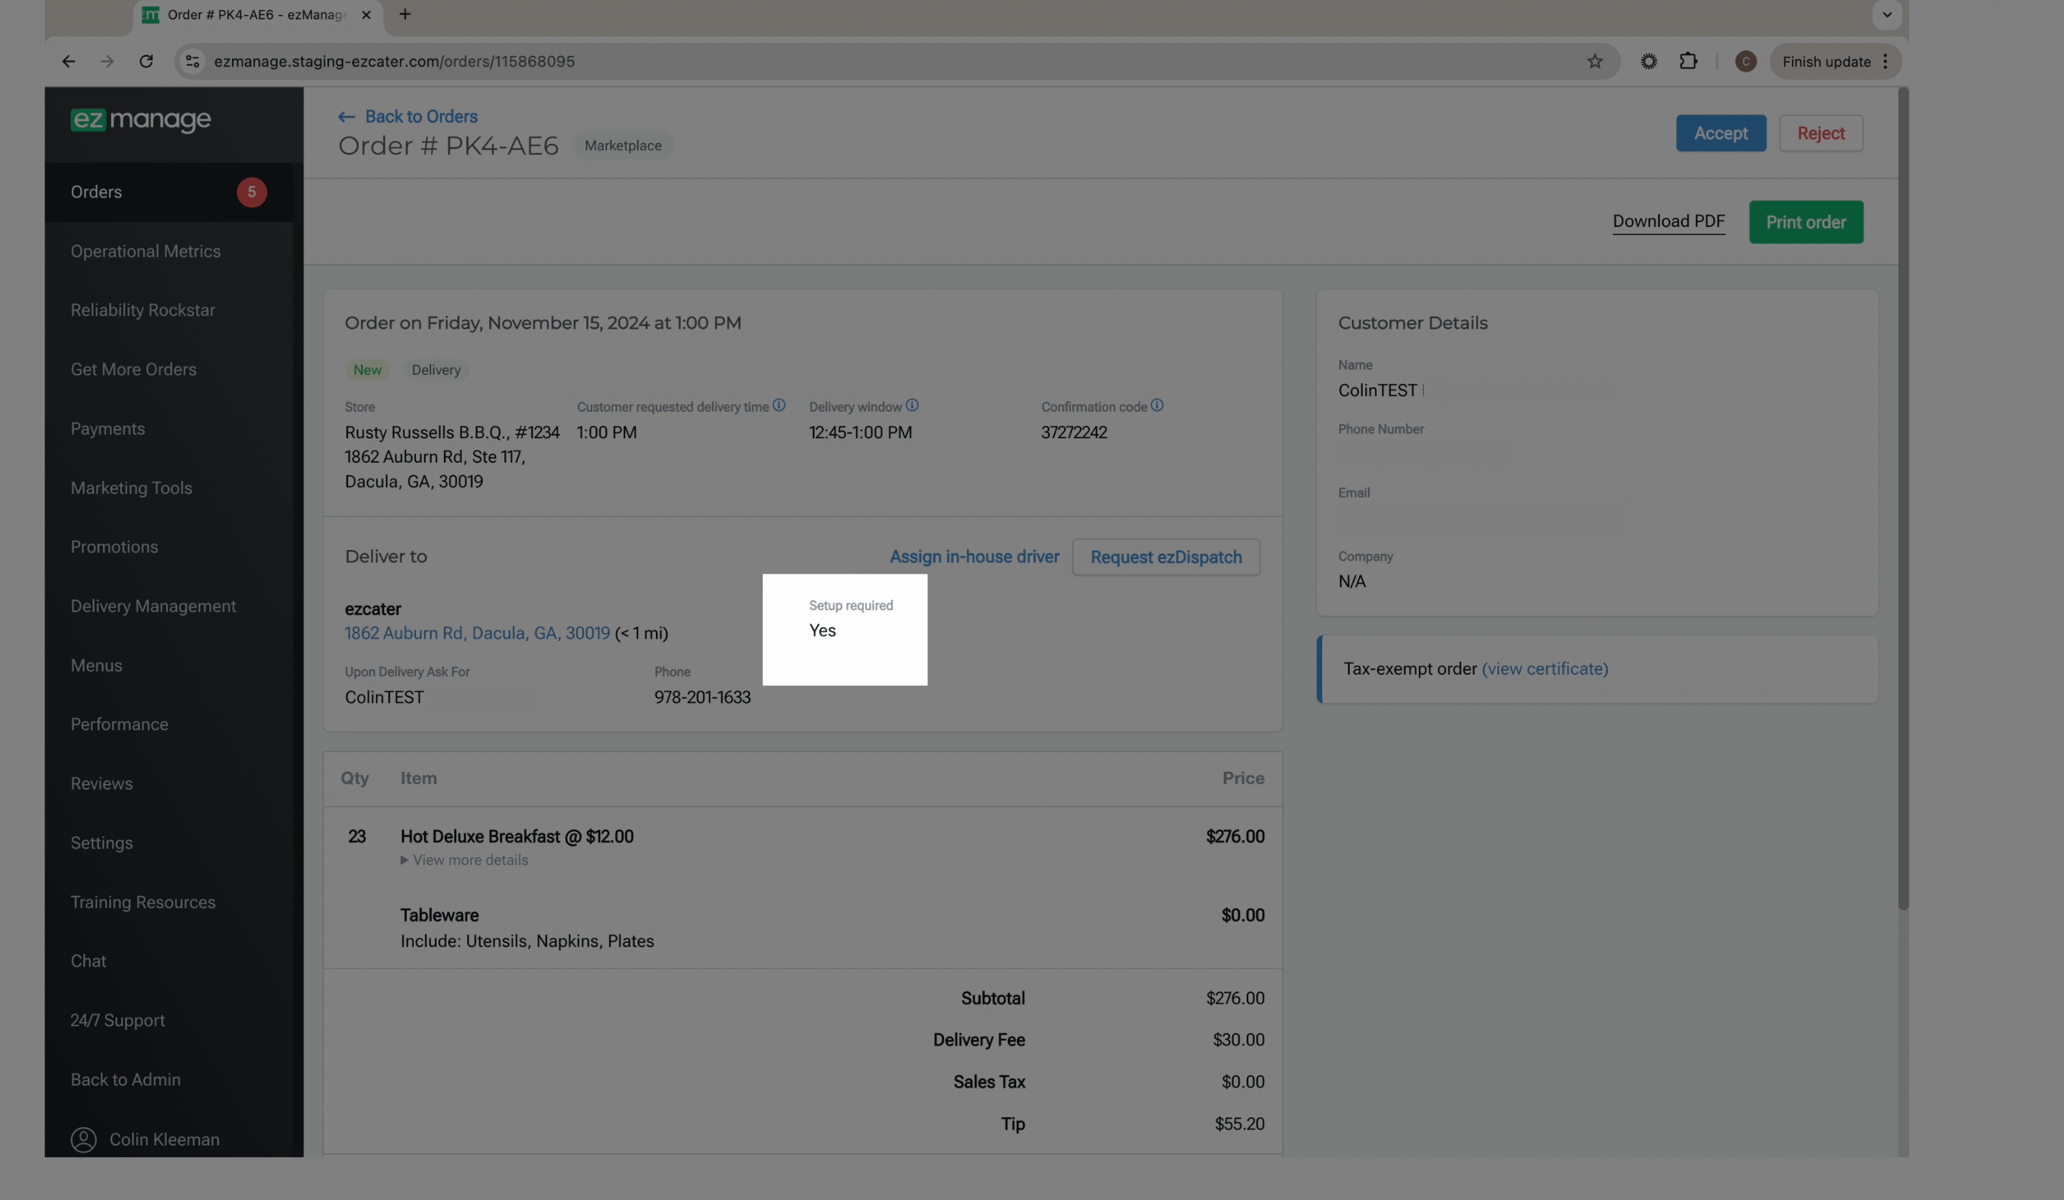2064x1200 pixels.
Task: Click info icon by Customer requested delivery time
Action: (779, 406)
